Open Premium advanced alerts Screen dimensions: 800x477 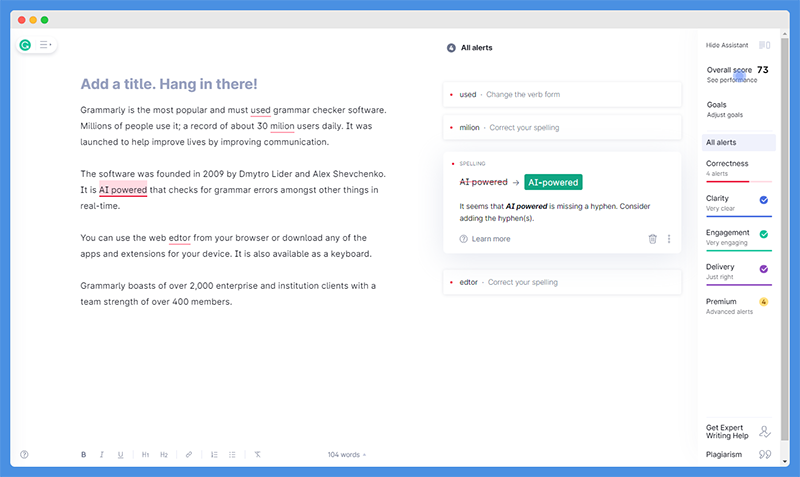(x=738, y=306)
